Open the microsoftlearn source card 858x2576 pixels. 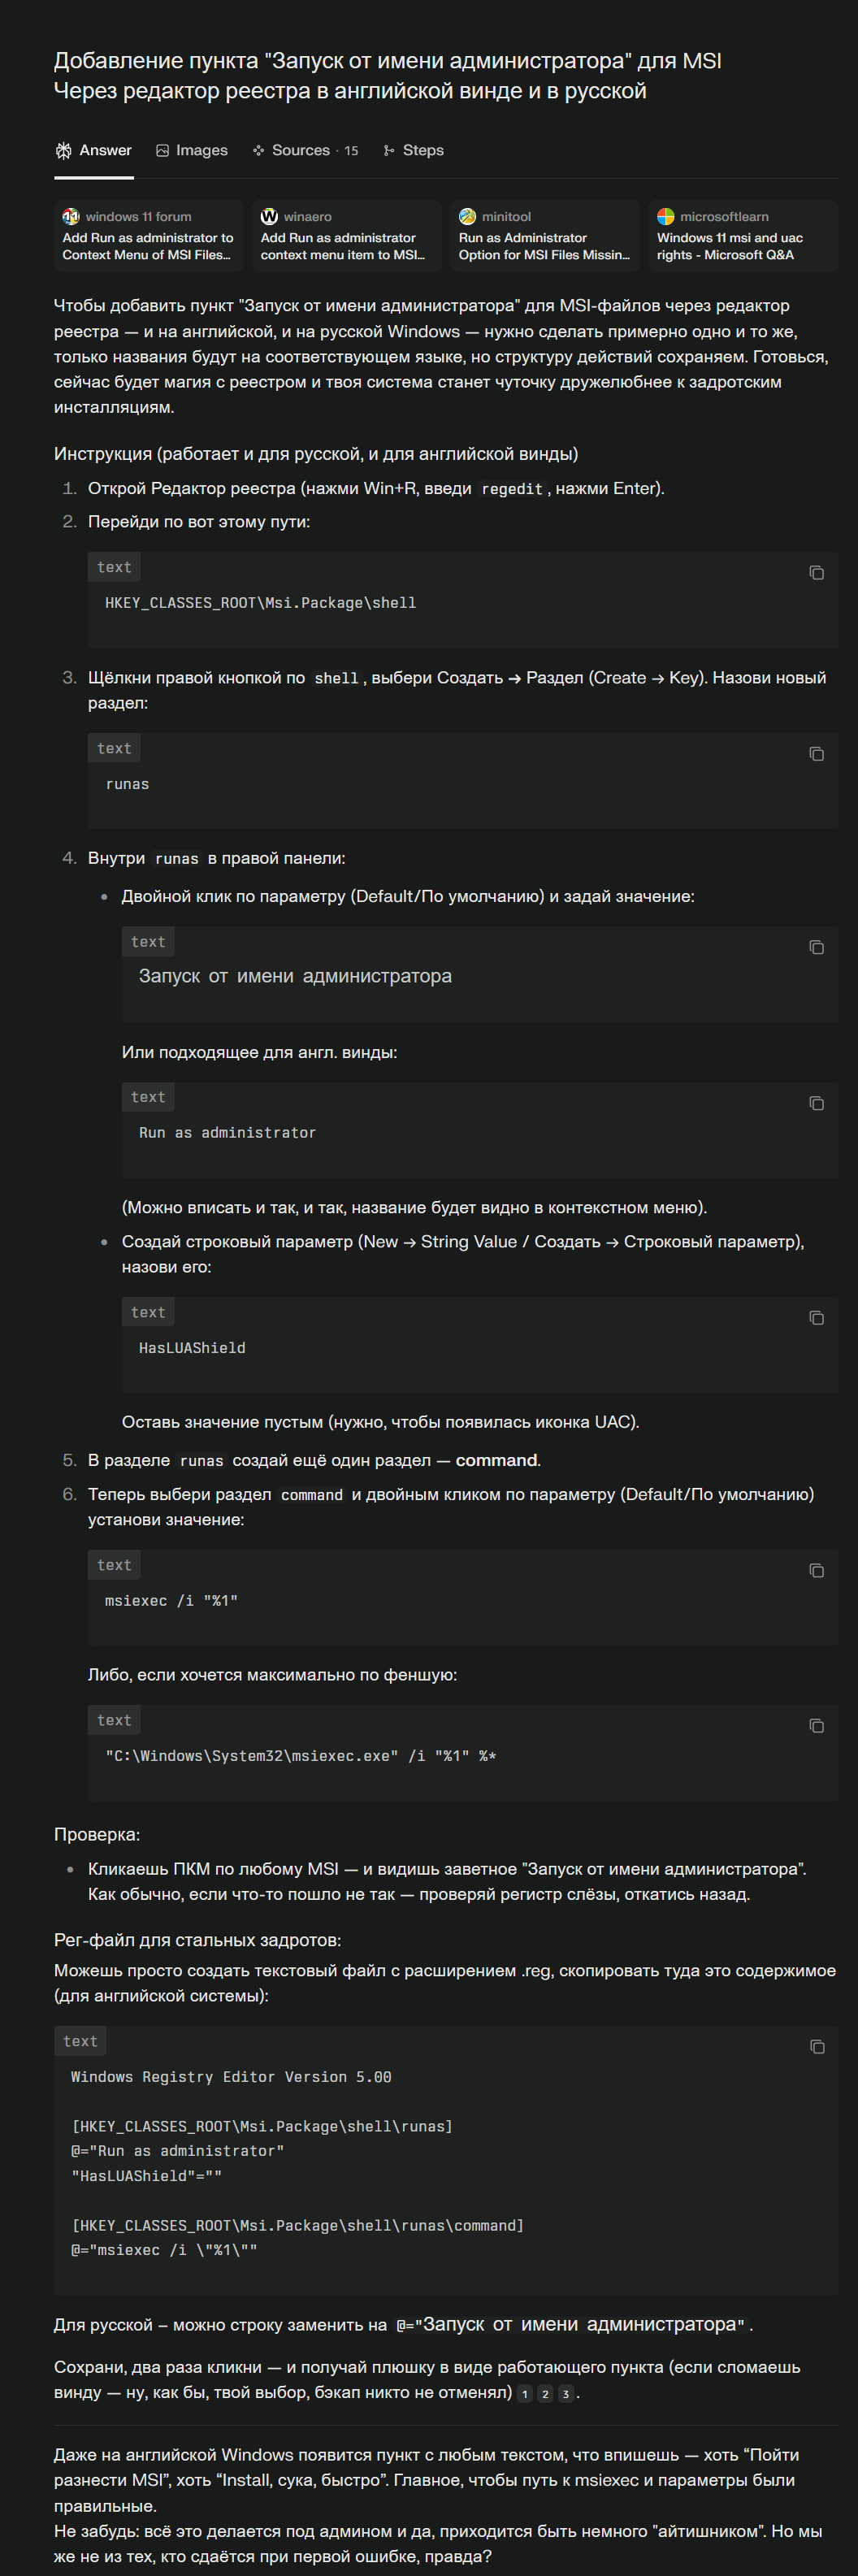[742, 236]
